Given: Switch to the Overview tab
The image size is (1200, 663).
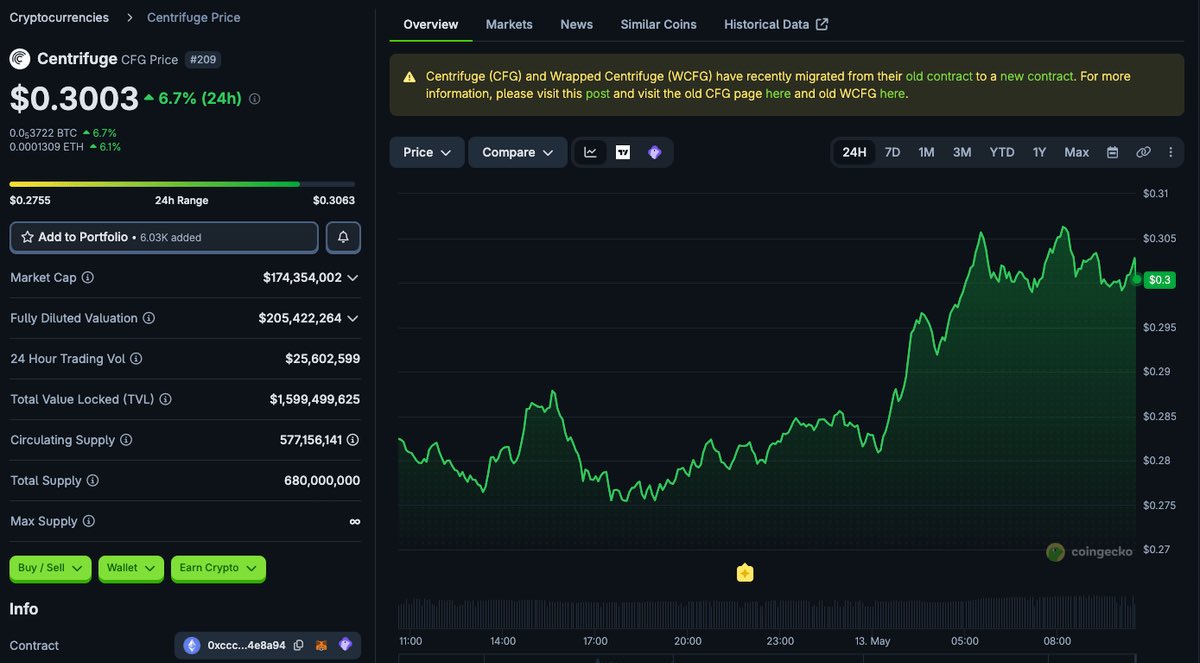Looking at the screenshot, I should tap(431, 24).
